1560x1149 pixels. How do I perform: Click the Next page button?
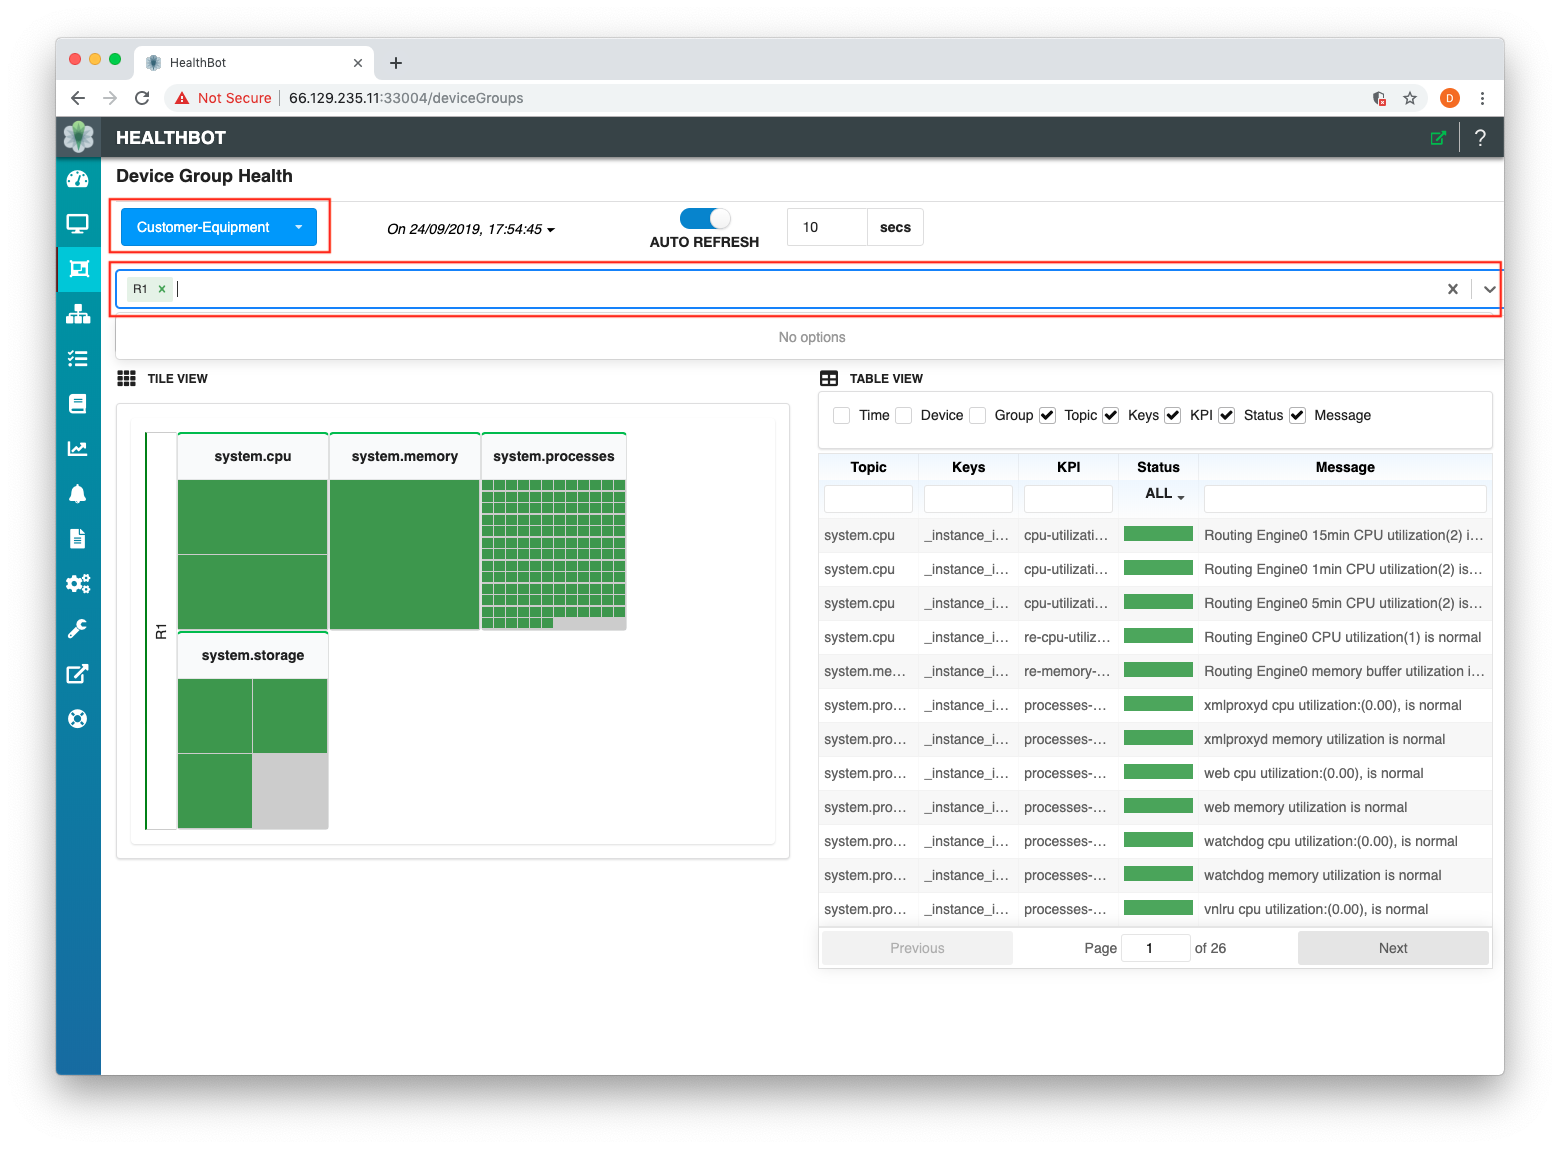[x=1393, y=948]
